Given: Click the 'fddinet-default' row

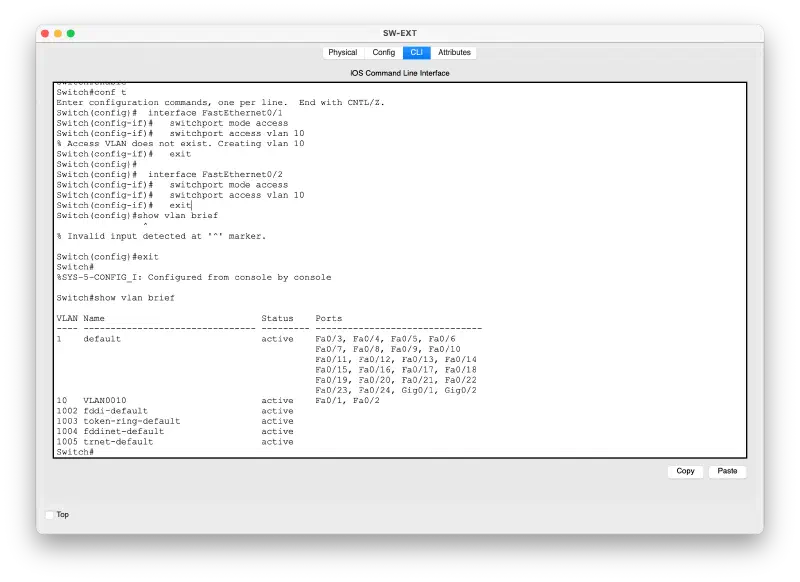Looking at the screenshot, I should [175, 431].
